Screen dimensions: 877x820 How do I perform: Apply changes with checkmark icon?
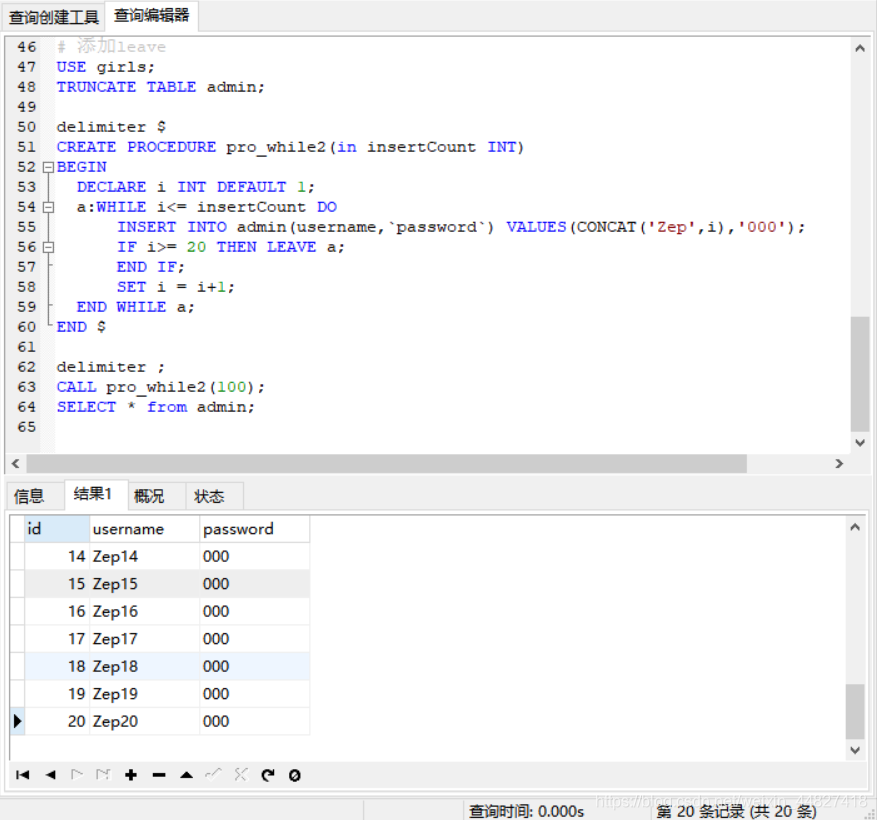[213, 774]
